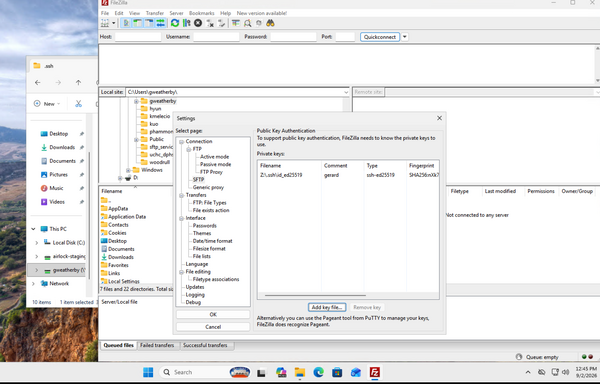Collapse This PC in Explorer sidebar

[33, 229]
